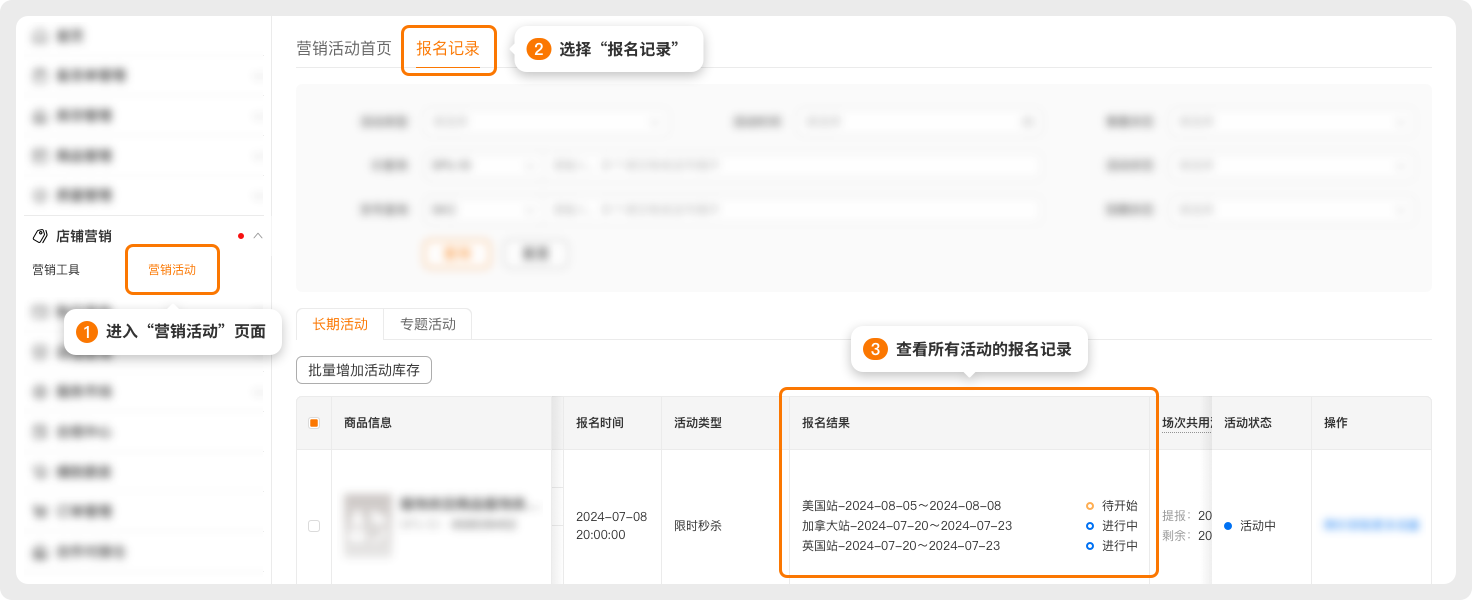Click the blue 进行中 status circle for 英国站
Screen dimensions: 1472x600
pos(1090,546)
